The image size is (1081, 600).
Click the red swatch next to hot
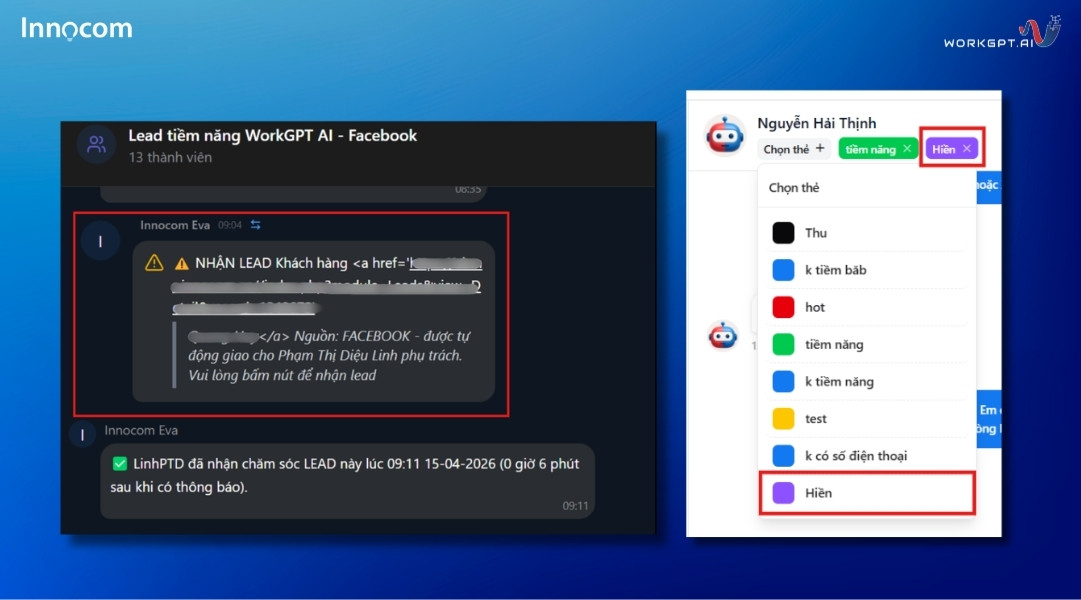[783, 307]
